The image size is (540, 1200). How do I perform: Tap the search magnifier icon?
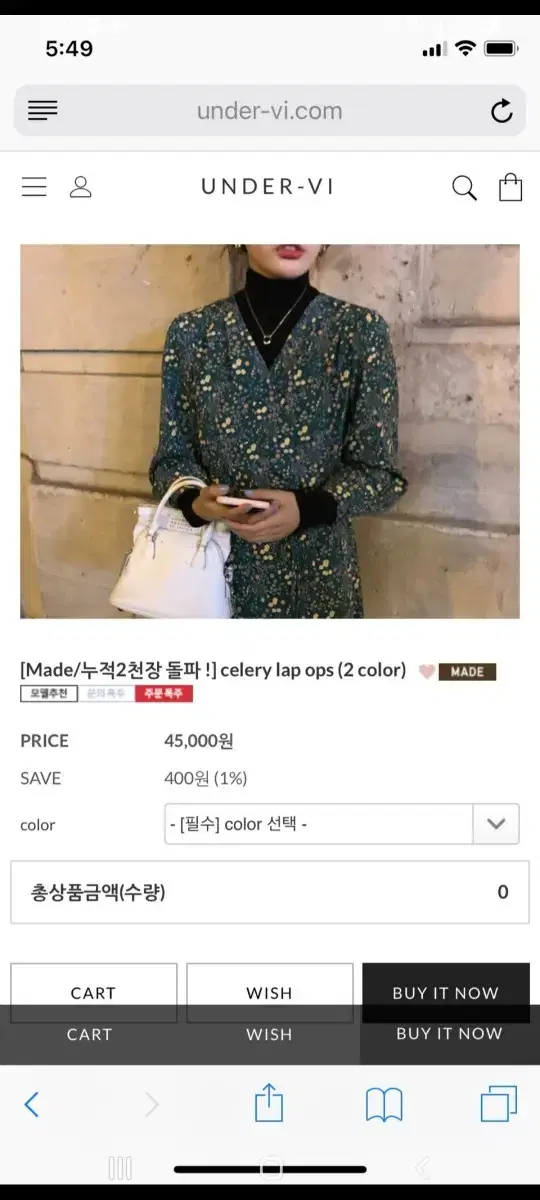pos(464,188)
